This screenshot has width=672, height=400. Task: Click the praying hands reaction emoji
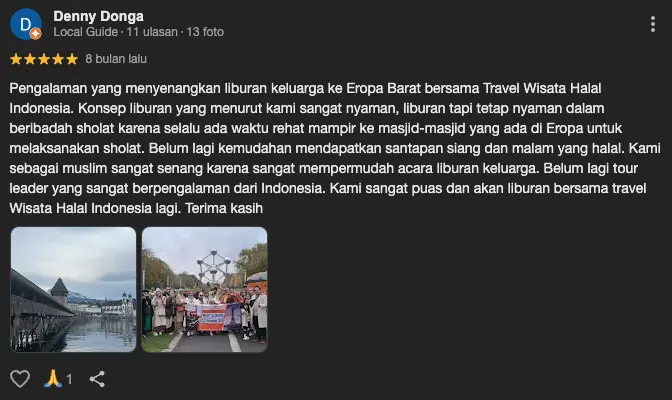click(x=53, y=379)
